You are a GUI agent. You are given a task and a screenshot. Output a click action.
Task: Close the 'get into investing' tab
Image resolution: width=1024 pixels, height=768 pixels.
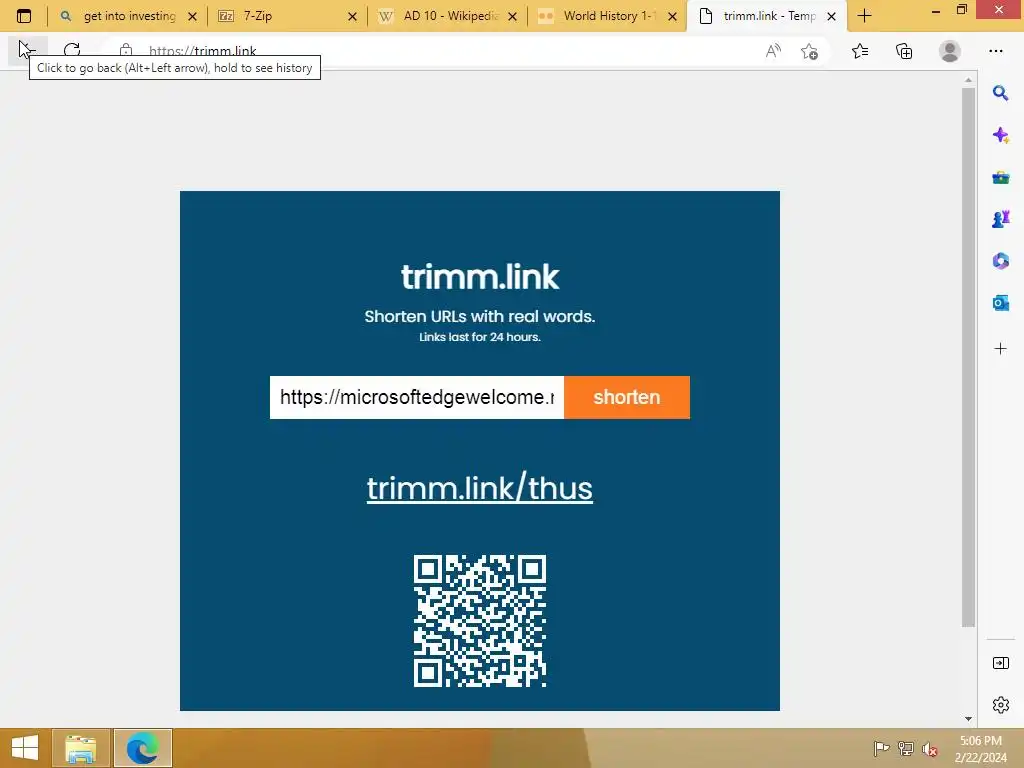(192, 16)
